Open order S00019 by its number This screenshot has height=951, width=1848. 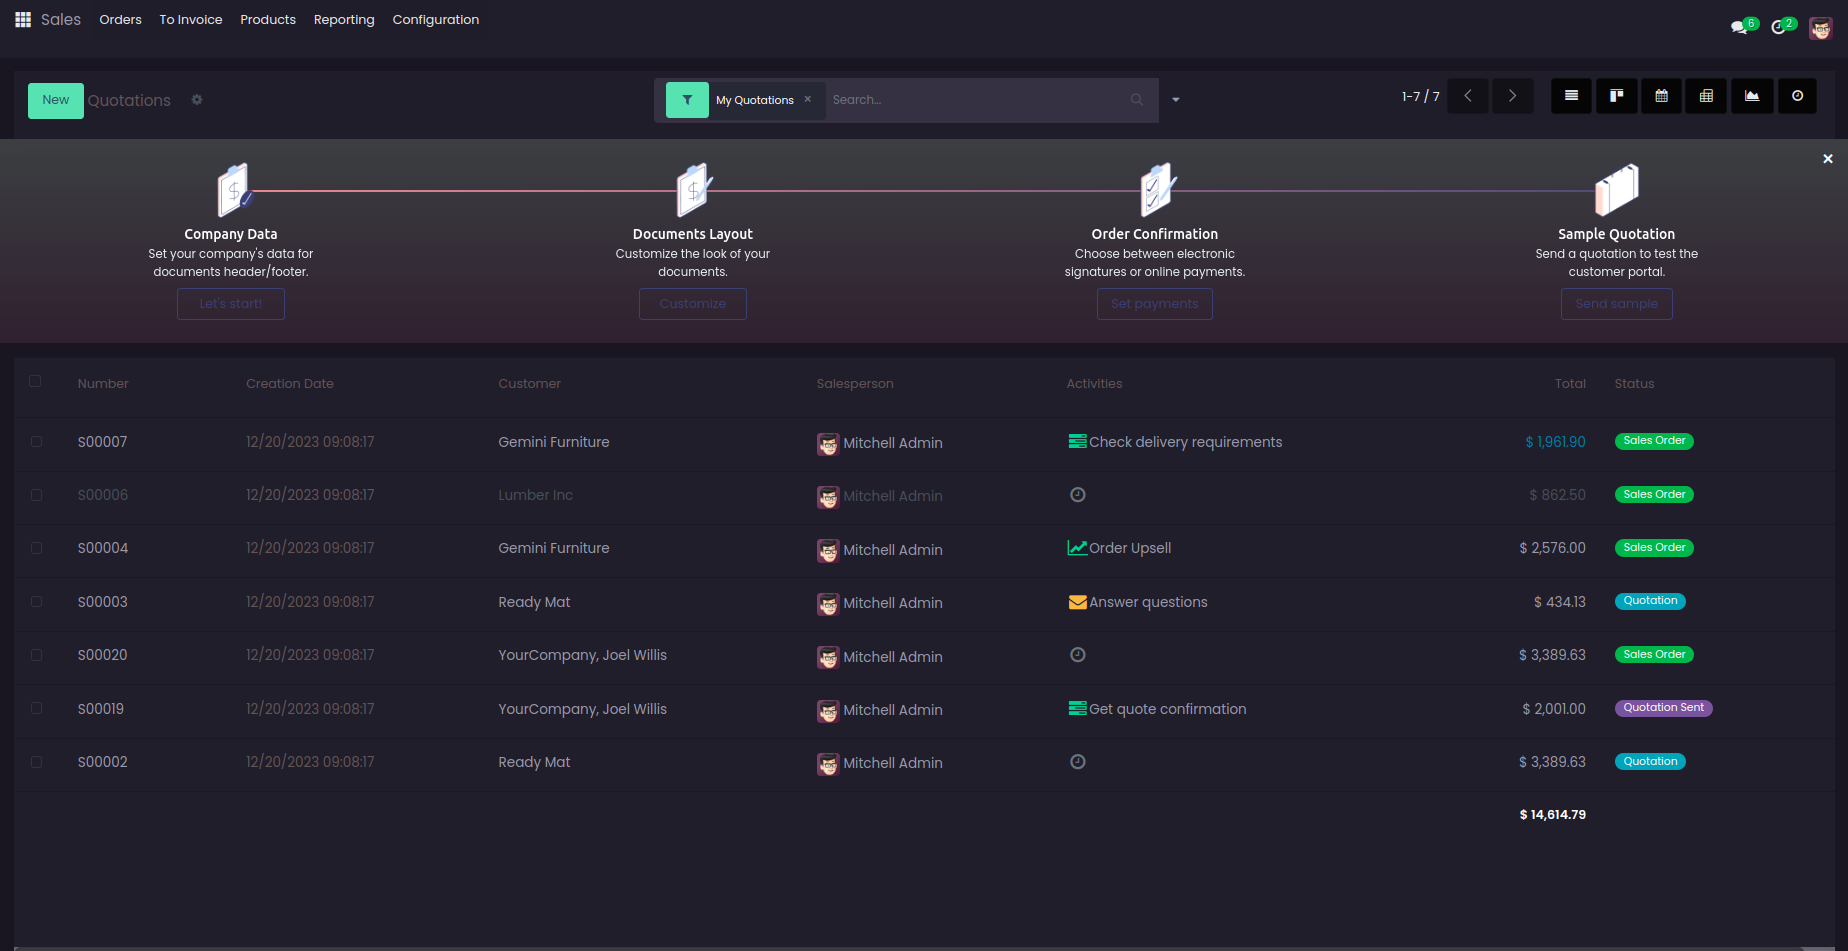pyautogui.click(x=101, y=709)
